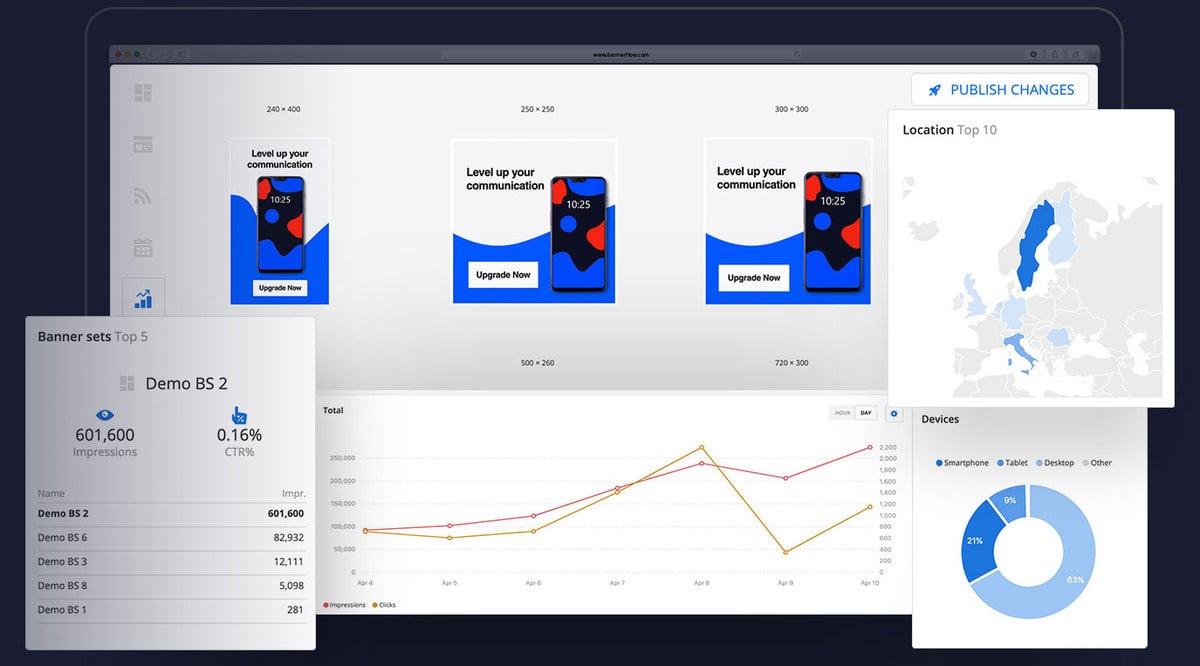This screenshot has width=1200, height=666.
Task: Select Demo BS 2 row in table
Action: pos(171,514)
